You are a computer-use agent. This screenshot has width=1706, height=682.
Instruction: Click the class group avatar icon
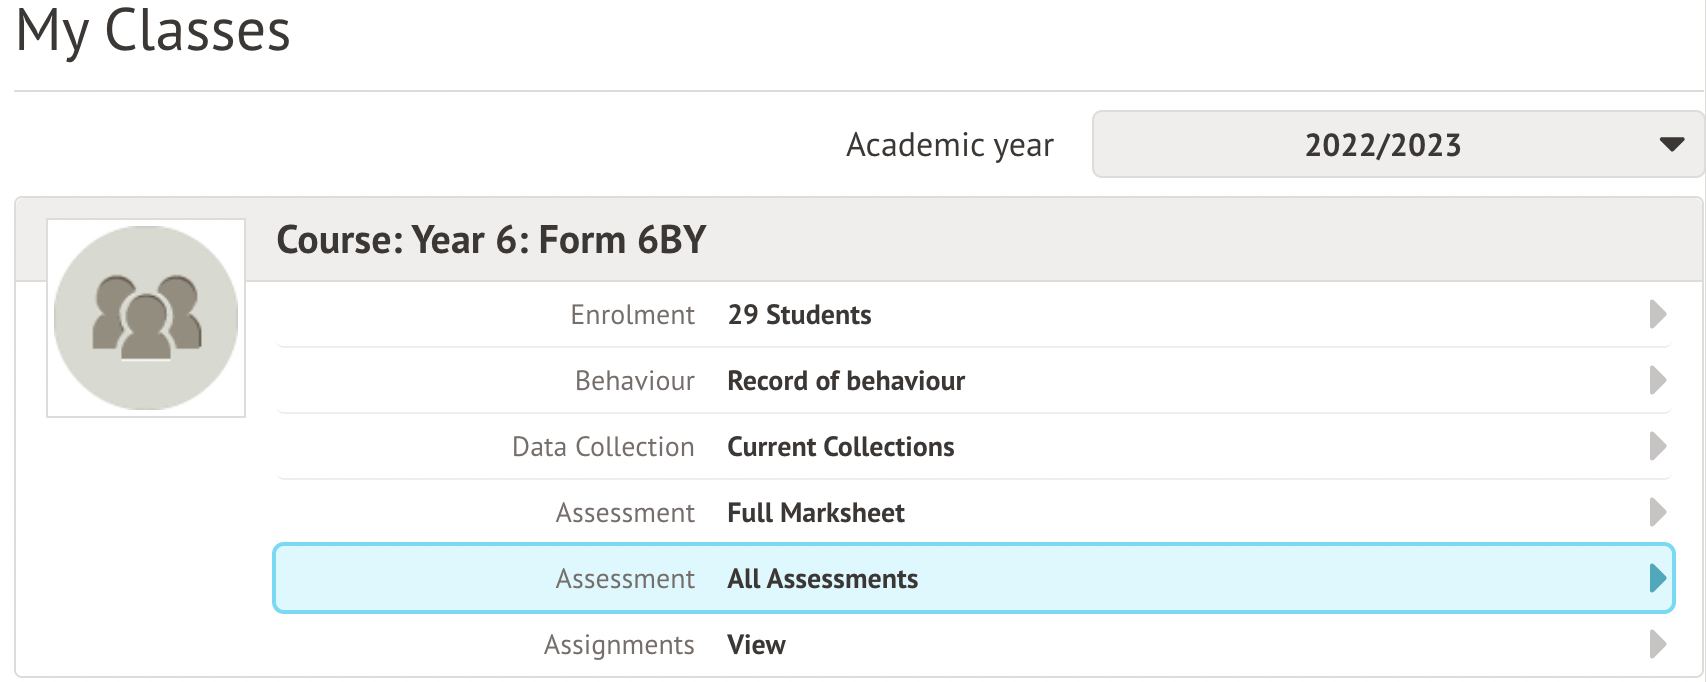146,317
